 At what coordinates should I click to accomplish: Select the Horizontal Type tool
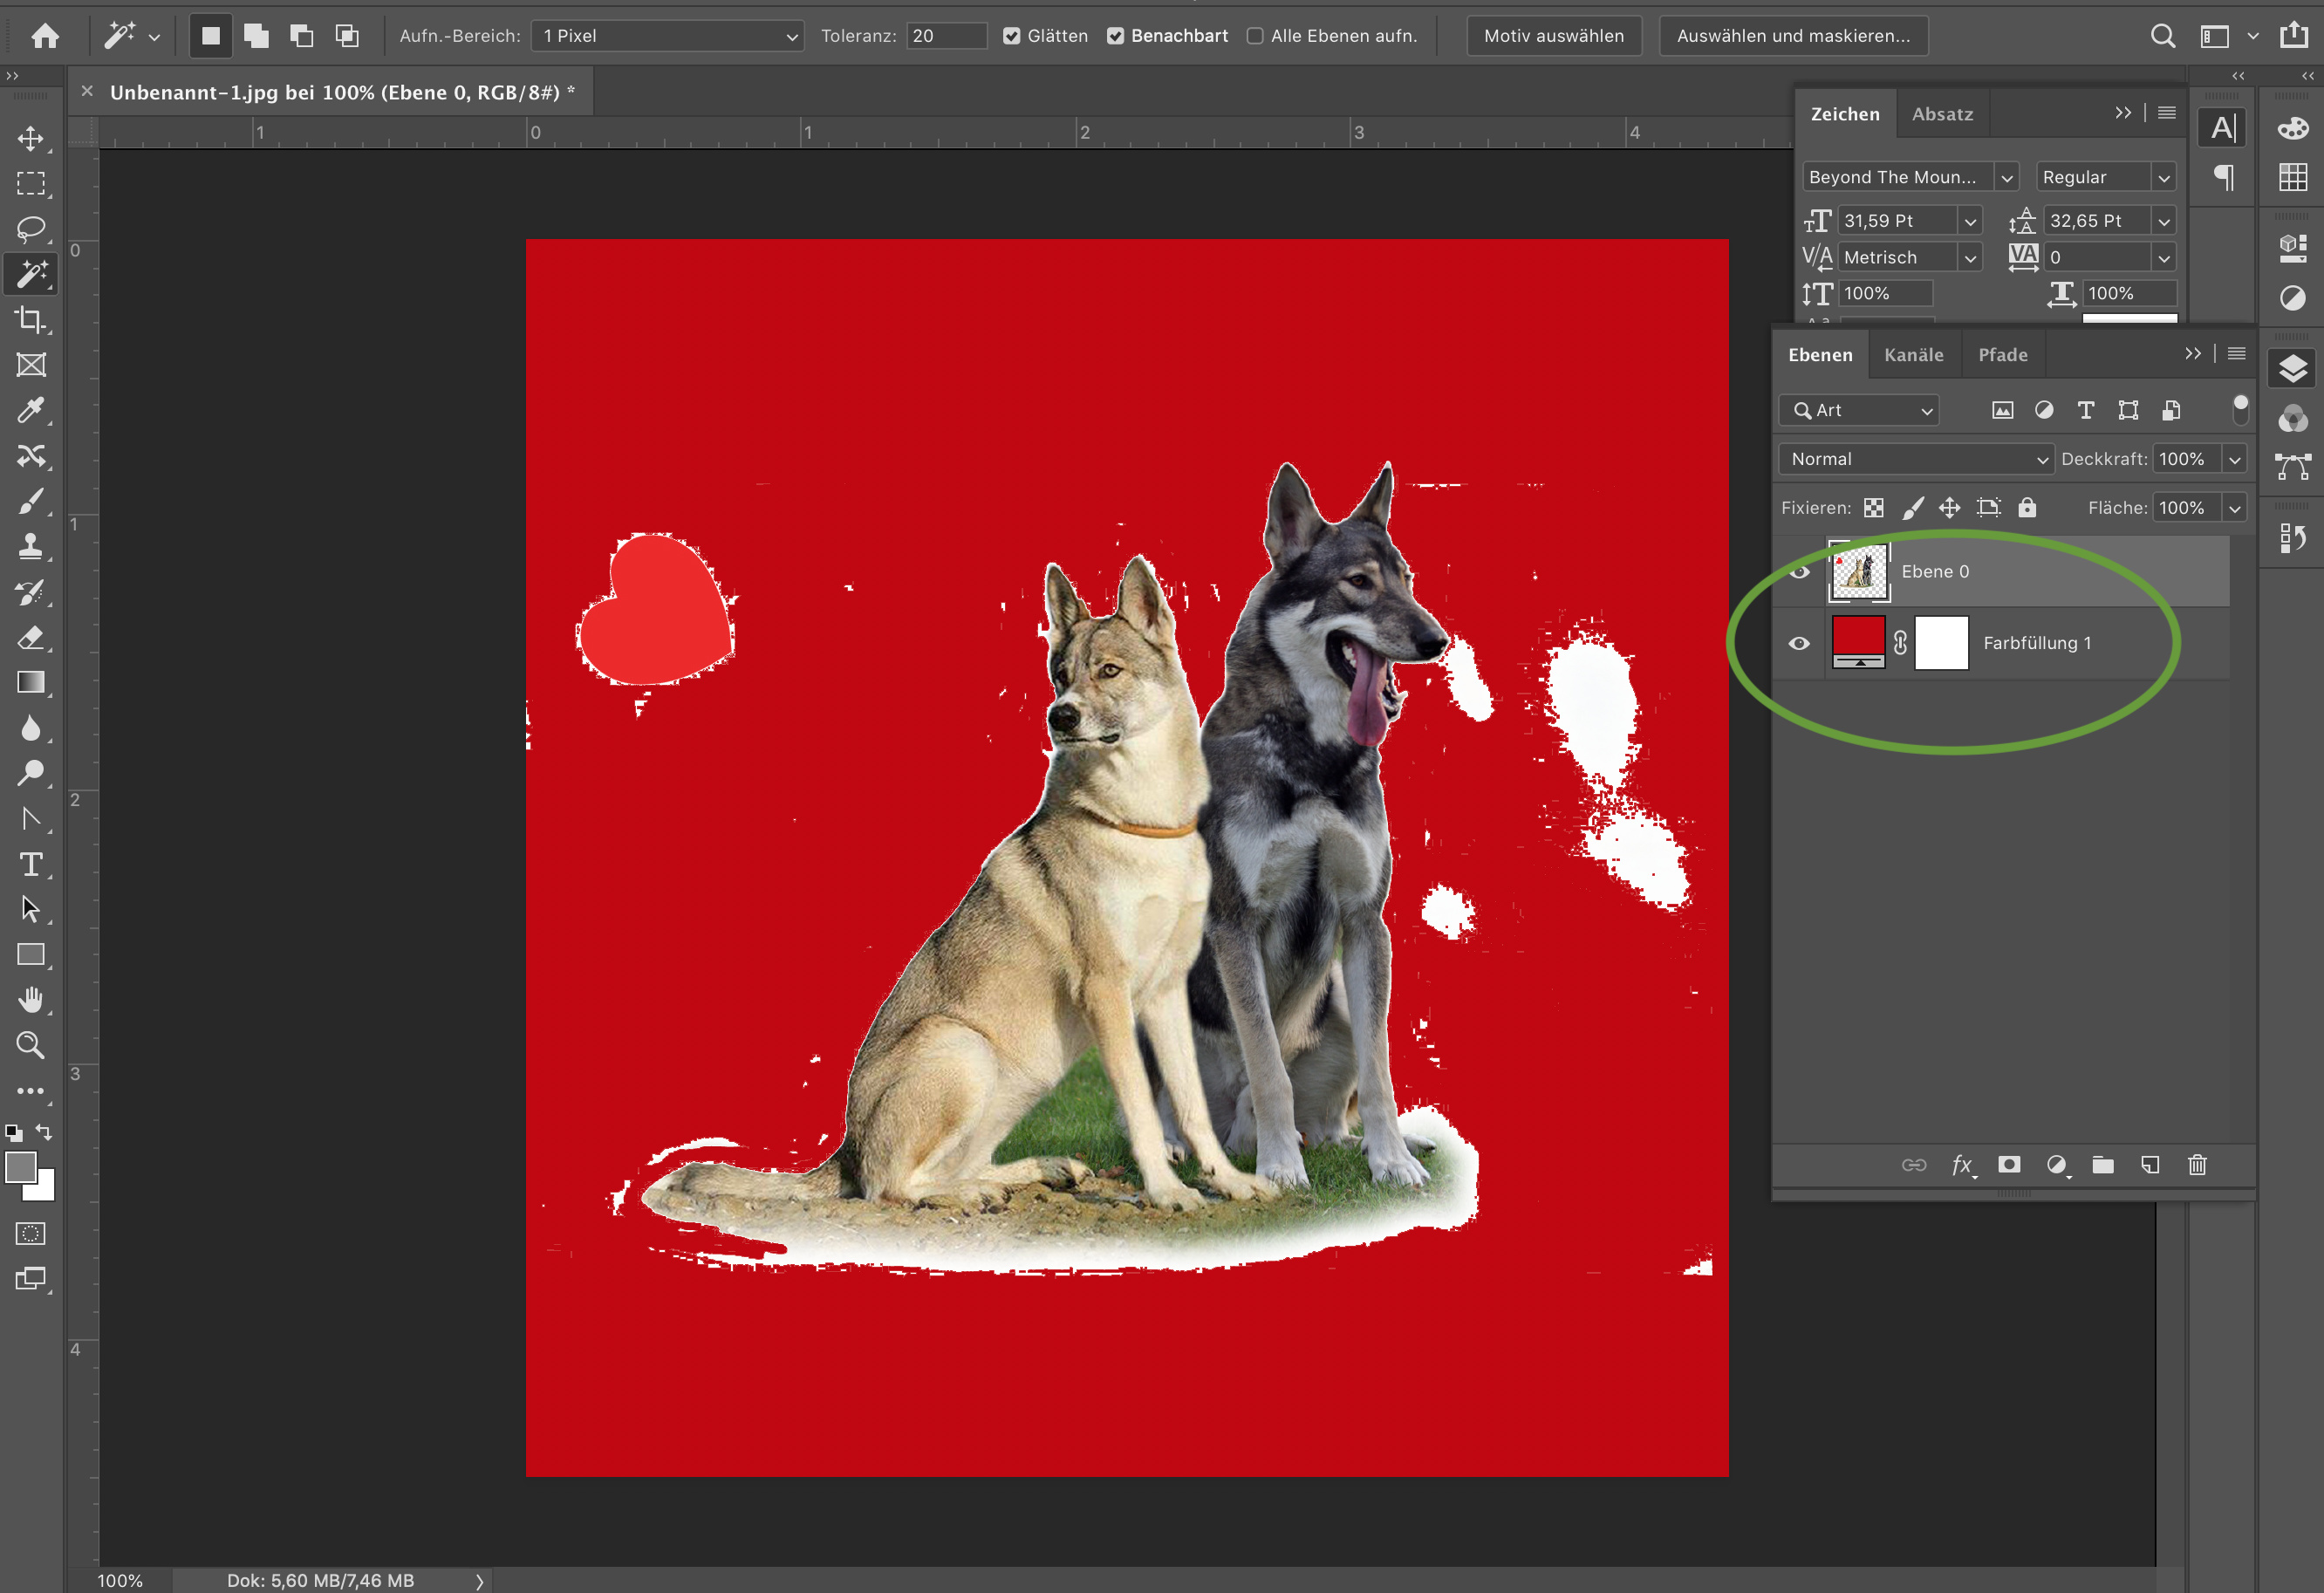pyautogui.click(x=30, y=865)
